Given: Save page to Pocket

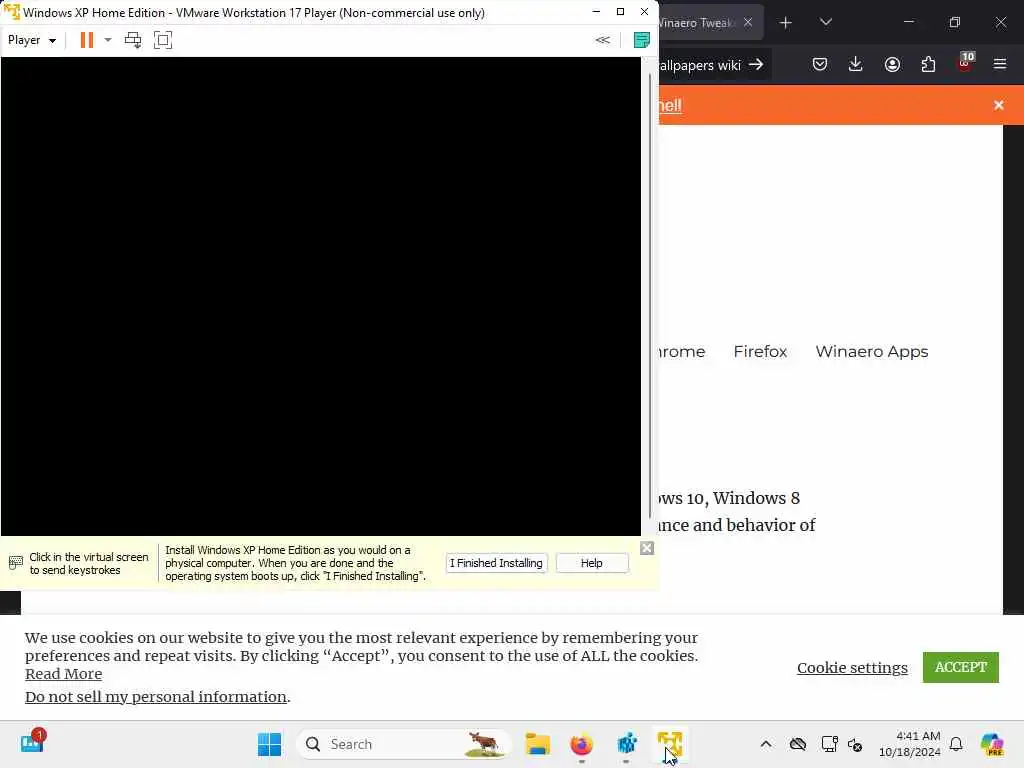Looking at the screenshot, I should [x=820, y=64].
